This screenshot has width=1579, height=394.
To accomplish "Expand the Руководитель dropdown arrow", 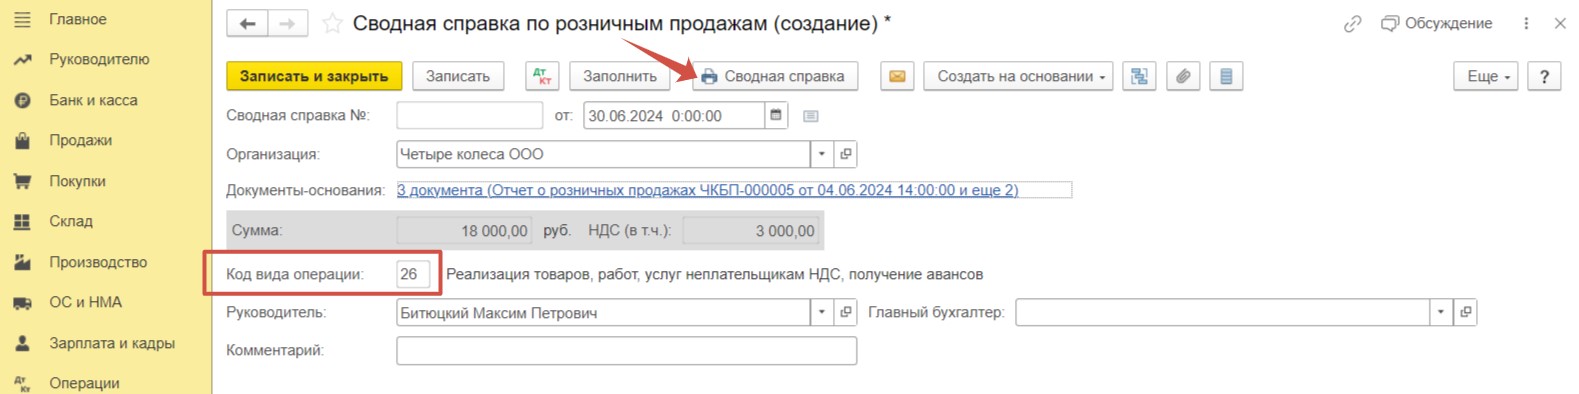I will [x=822, y=313].
